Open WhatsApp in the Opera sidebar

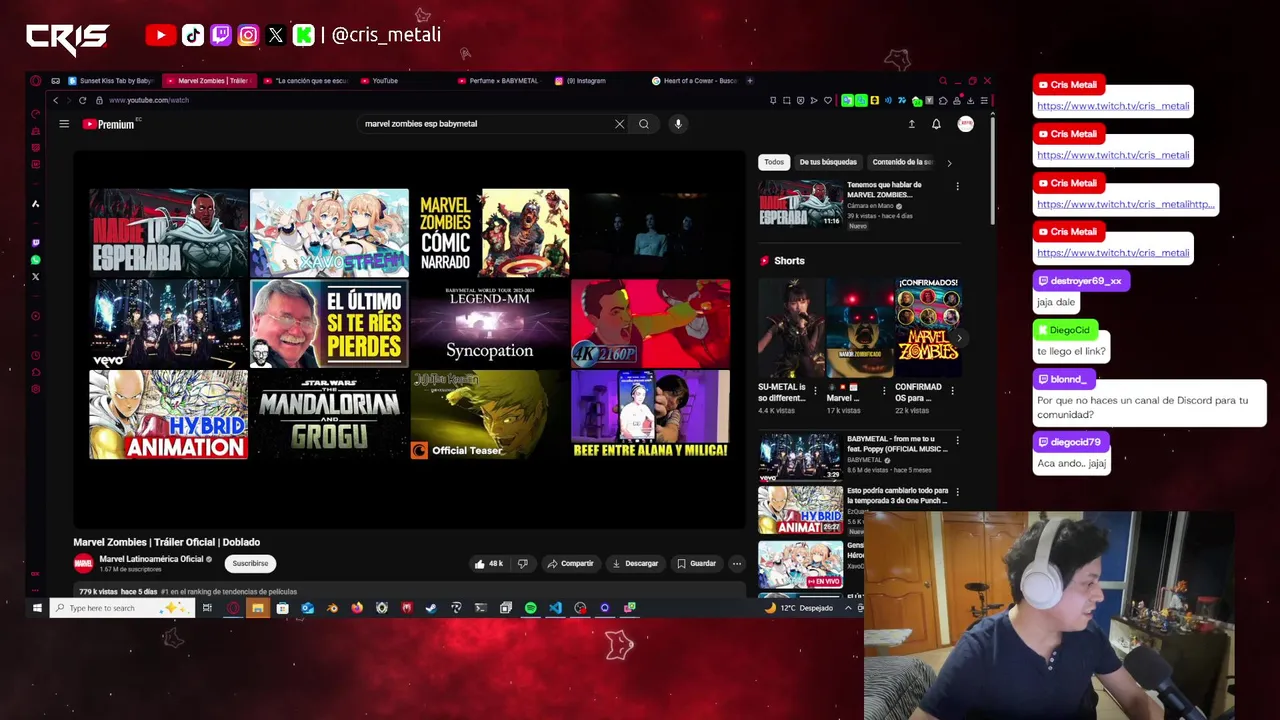pyautogui.click(x=36, y=260)
